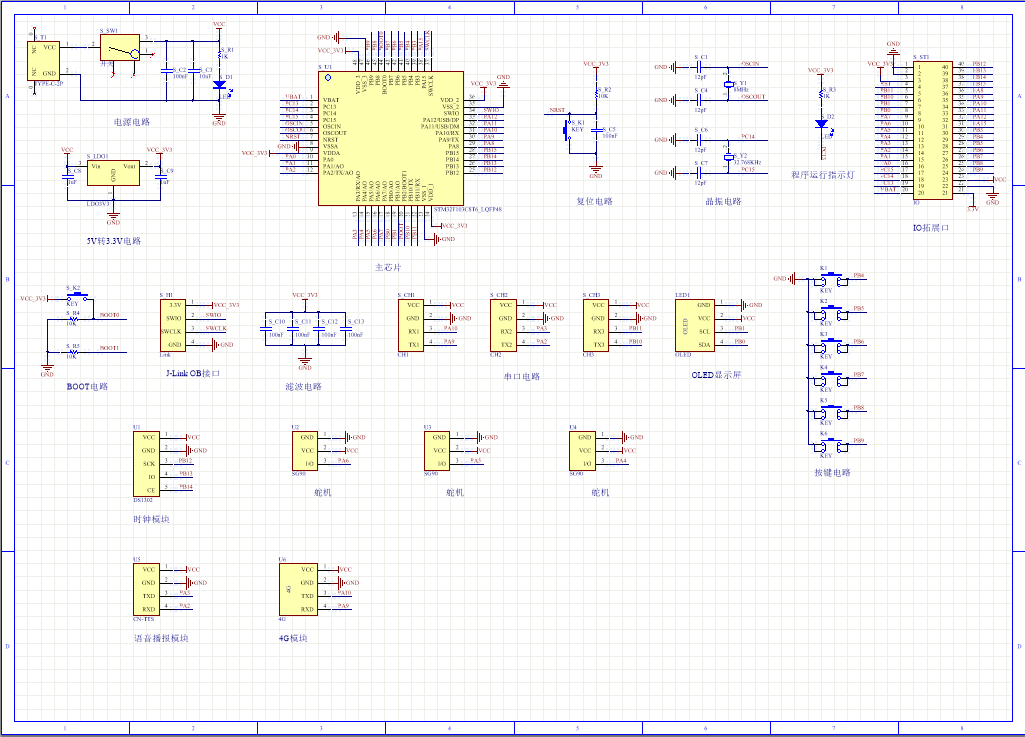
Task: Click the J-Link OB接口 section label
Action: (193, 373)
